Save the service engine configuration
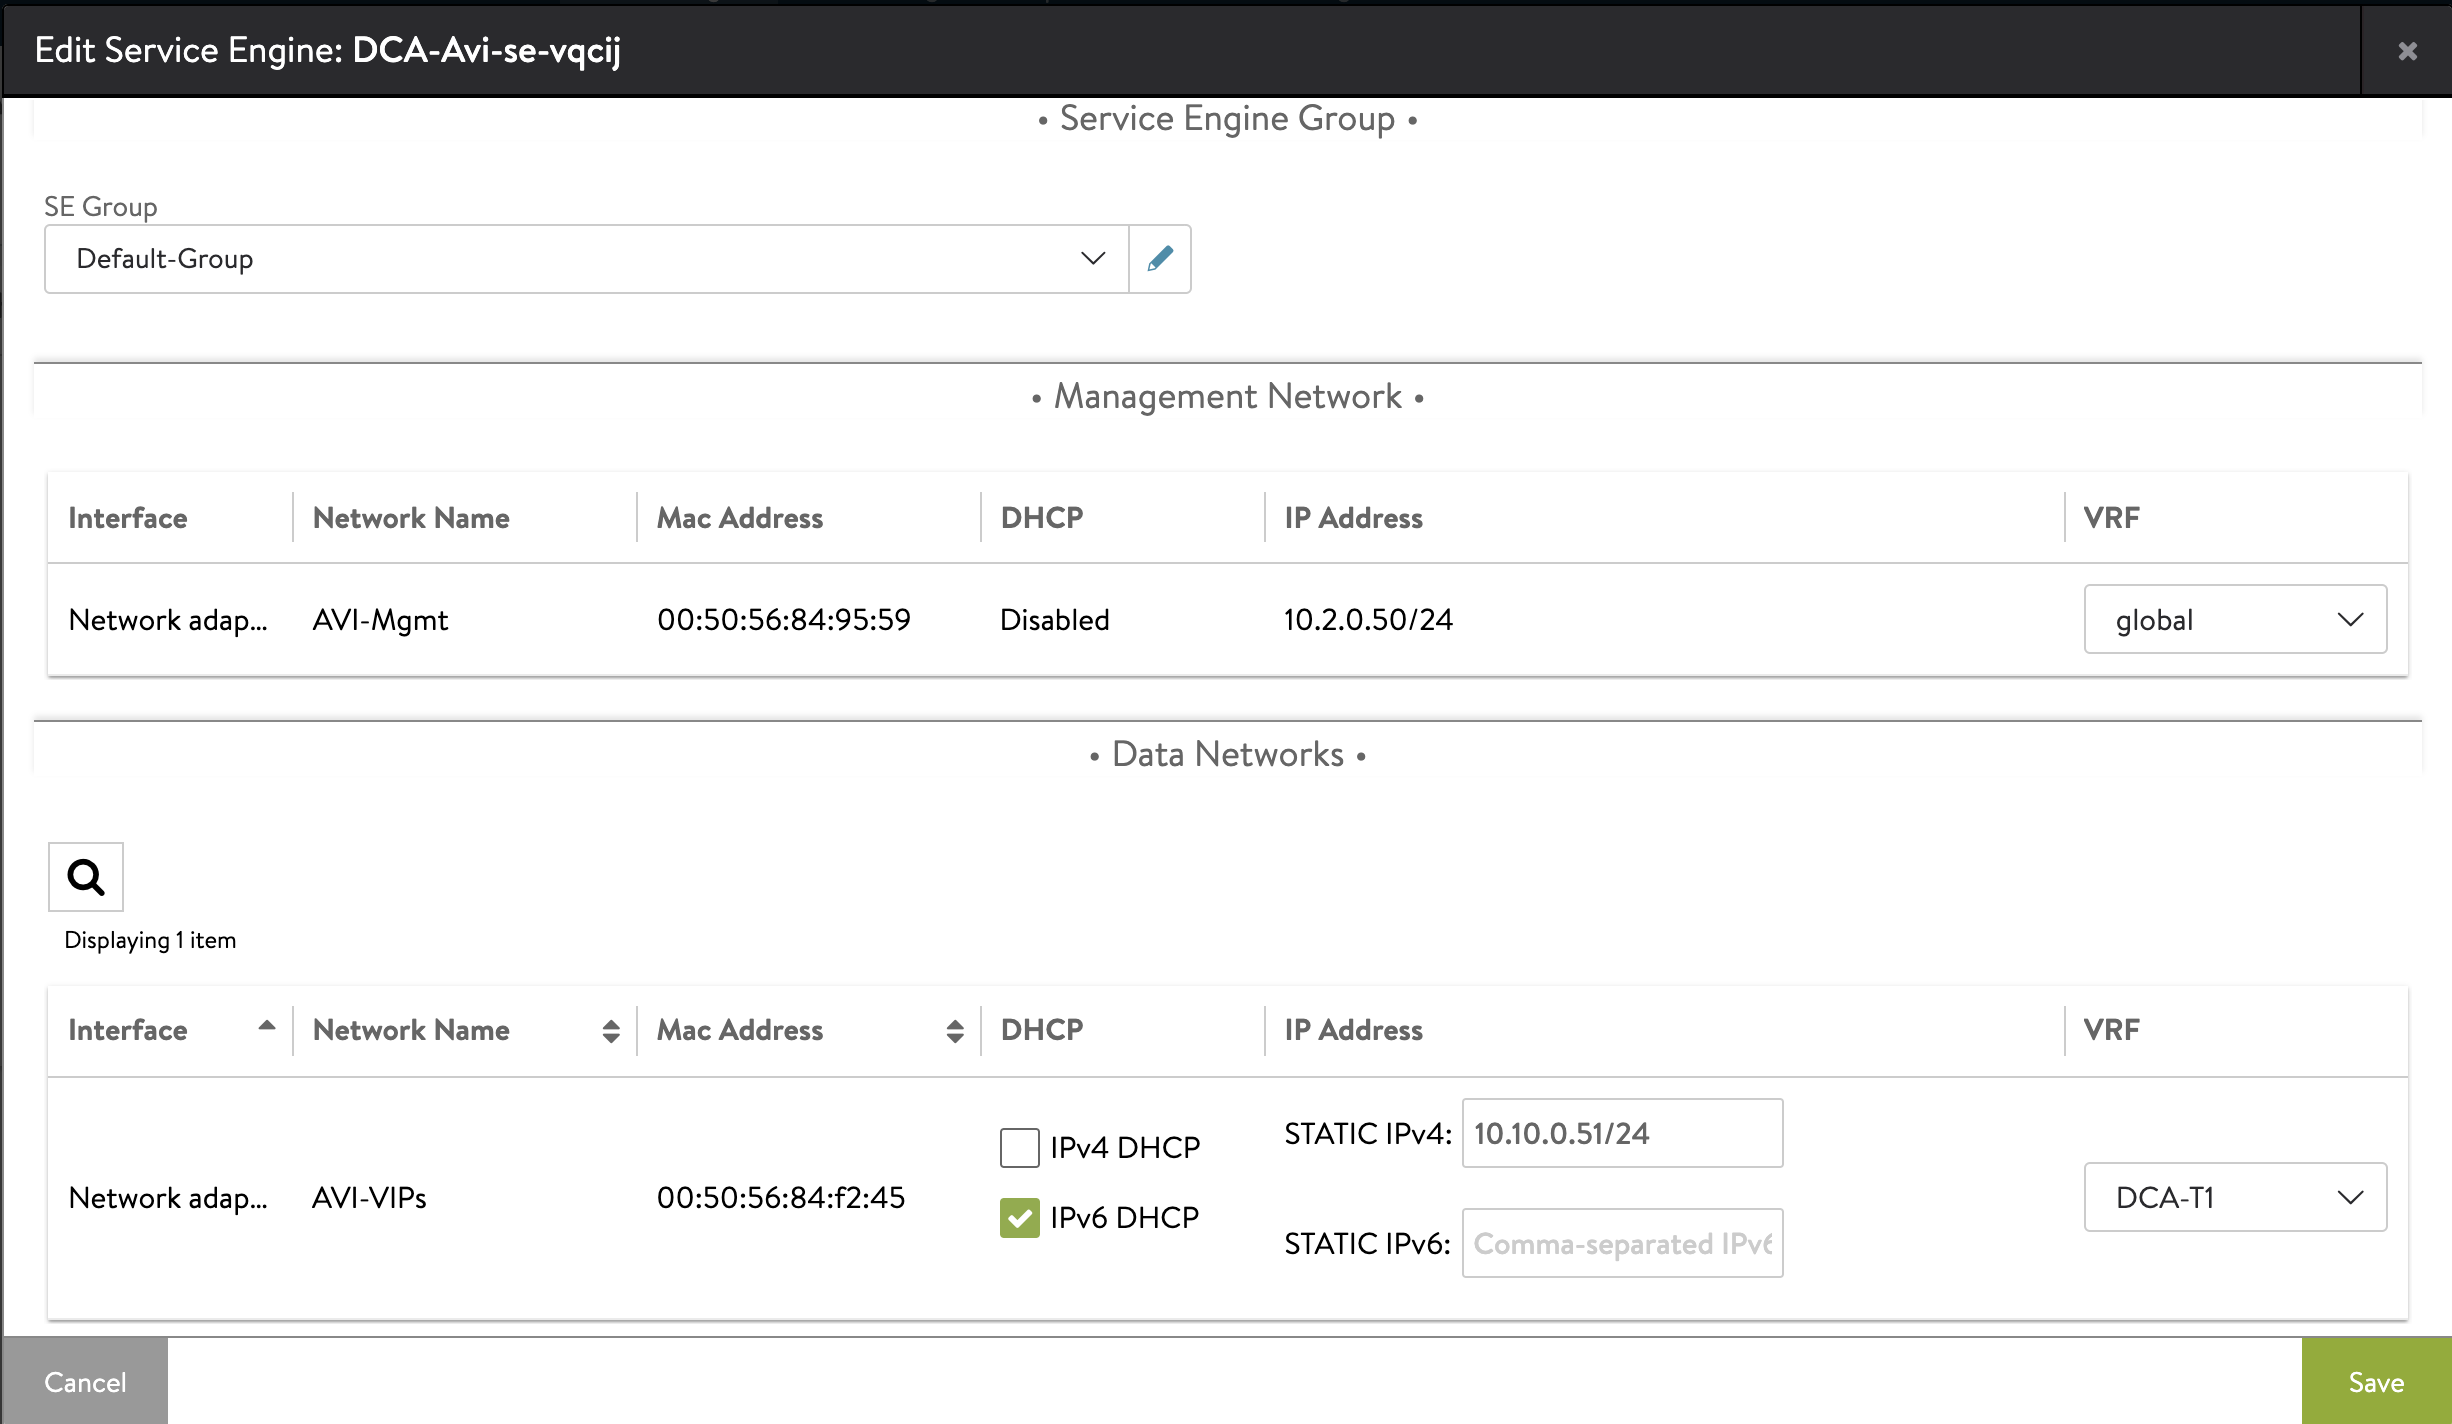This screenshot has height=1424, width=2452. click(2376, 1382)
